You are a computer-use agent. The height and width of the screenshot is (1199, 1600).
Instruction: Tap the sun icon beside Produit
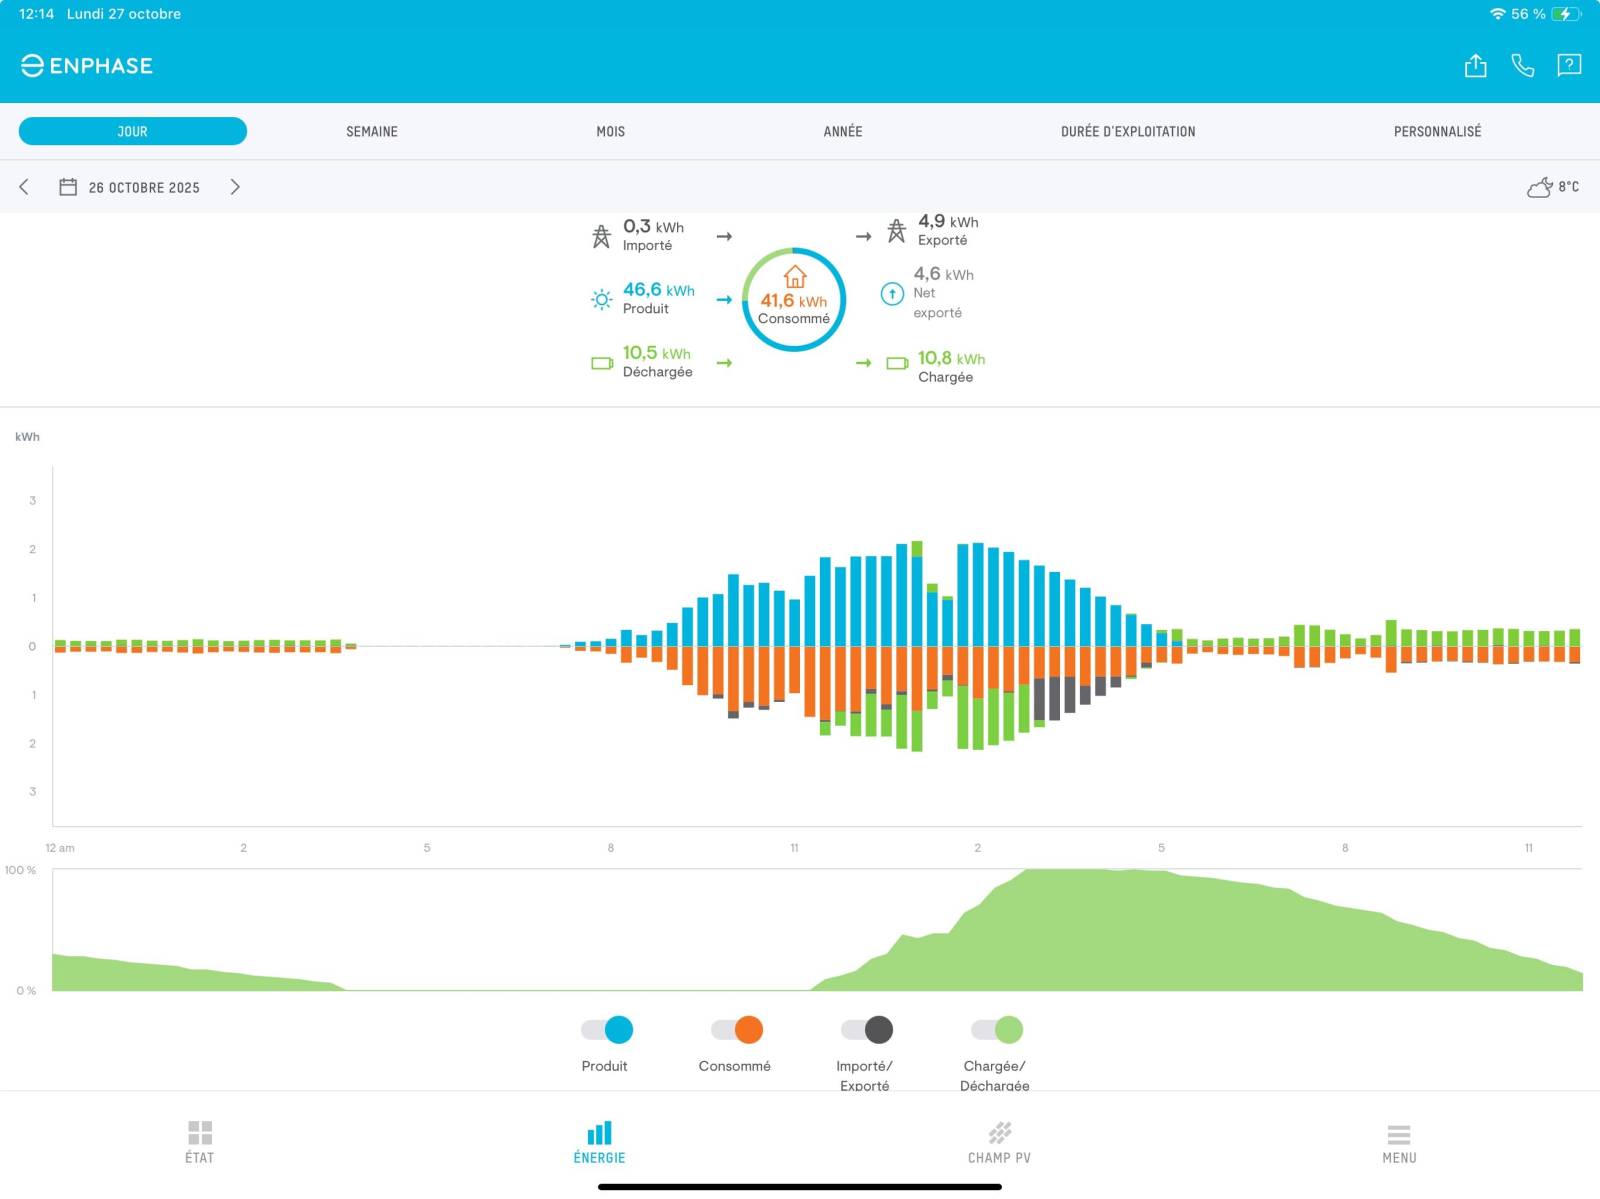[x=601, y=299]
